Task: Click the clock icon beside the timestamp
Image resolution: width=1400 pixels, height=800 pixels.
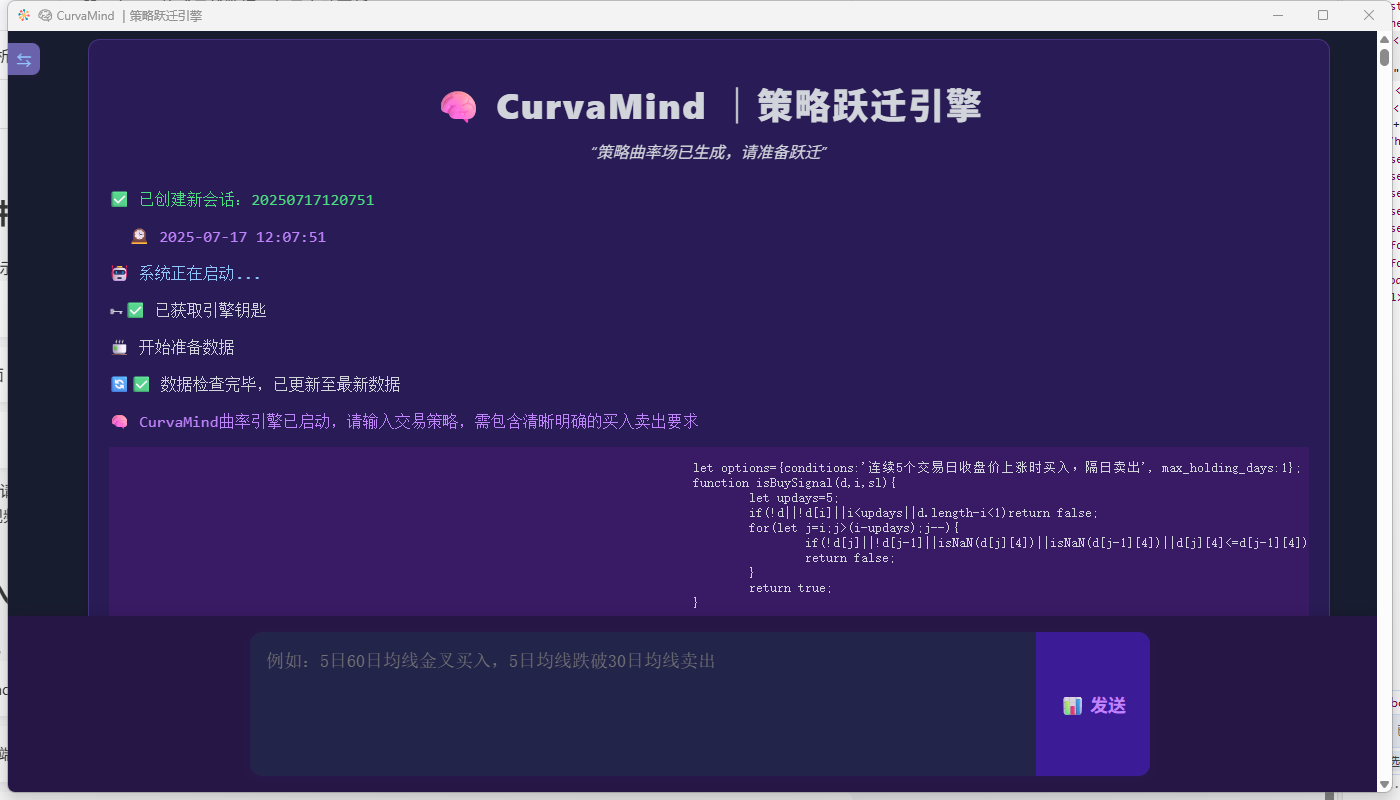Action: 139,237
